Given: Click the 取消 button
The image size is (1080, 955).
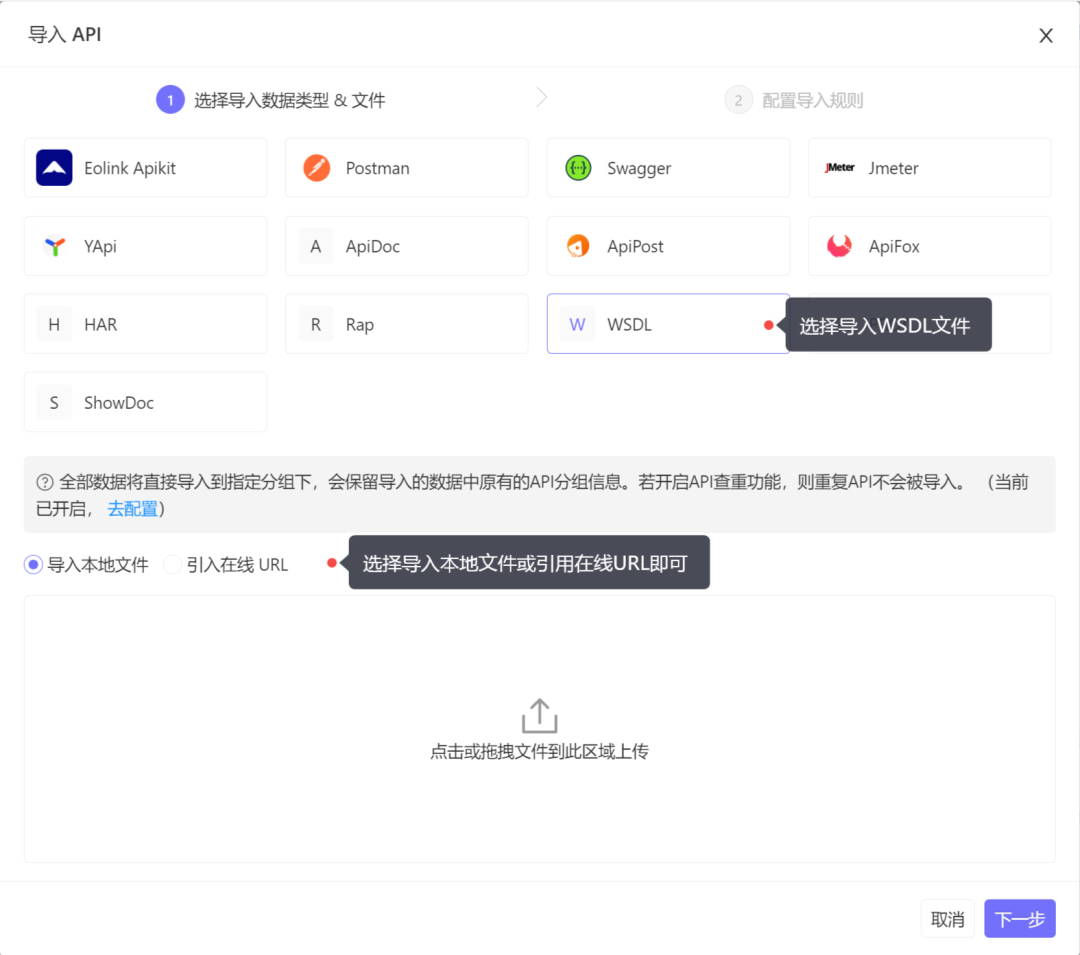Looking at the screenshot, I should 947,919.
